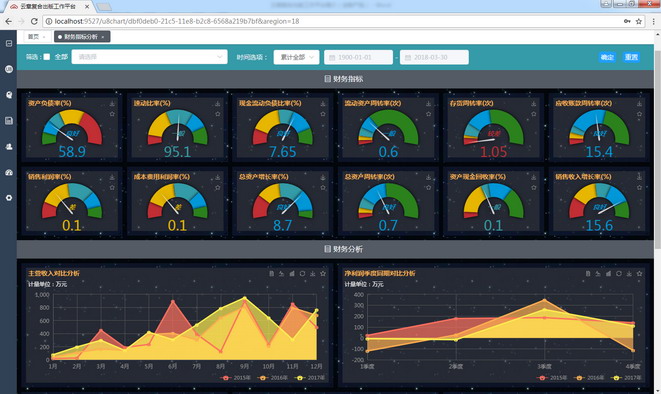
Task: Select the 财务指标分析 tab
Action: point(82,37)
